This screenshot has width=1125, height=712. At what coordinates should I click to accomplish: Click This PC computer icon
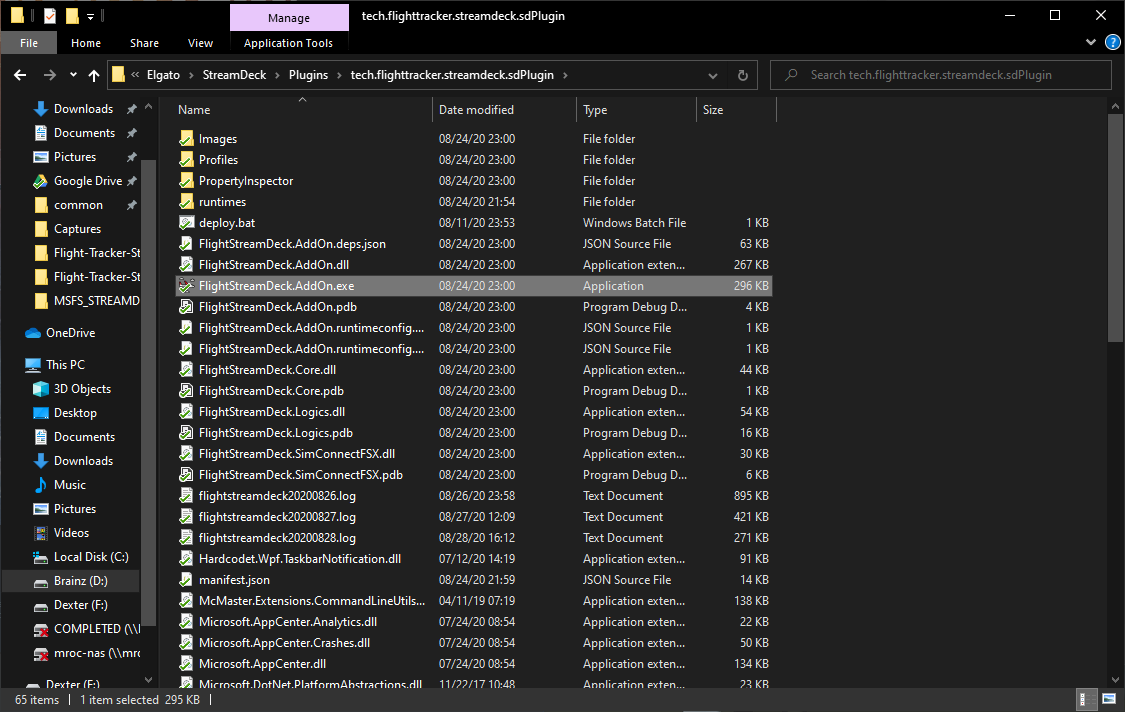click(33, 365)
